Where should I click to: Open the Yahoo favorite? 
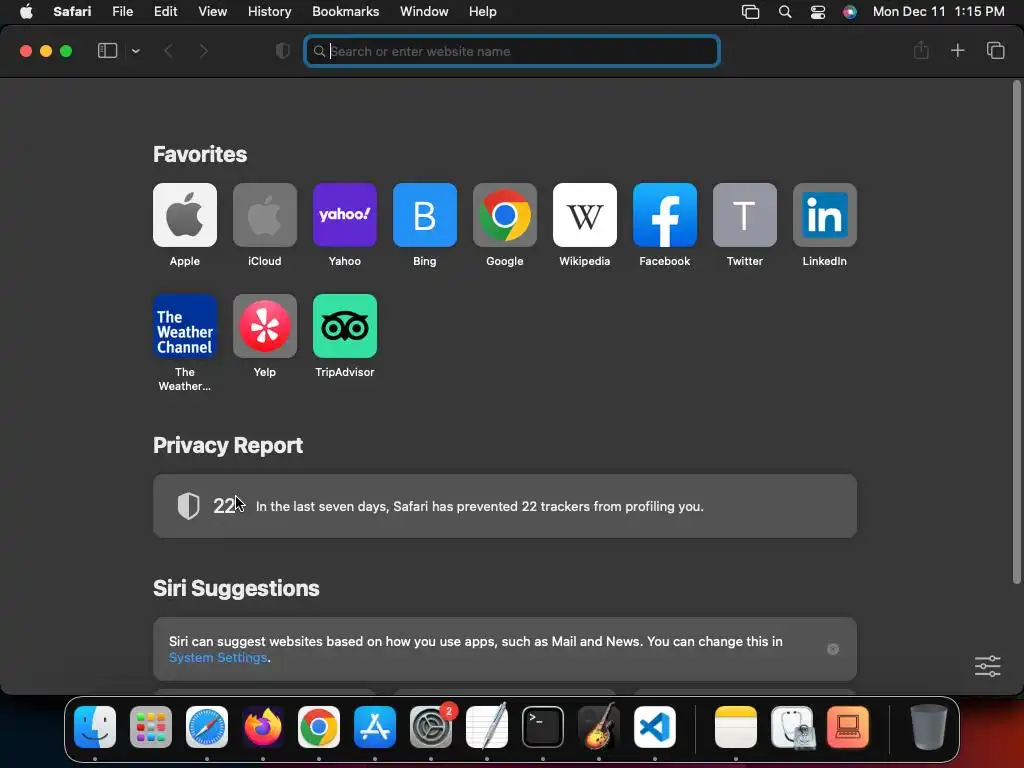(x=345, y=215)
